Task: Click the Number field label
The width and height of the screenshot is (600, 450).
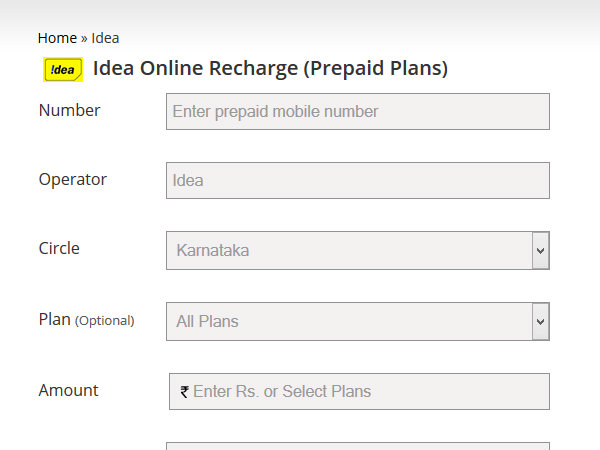Action: pos(69,111)
